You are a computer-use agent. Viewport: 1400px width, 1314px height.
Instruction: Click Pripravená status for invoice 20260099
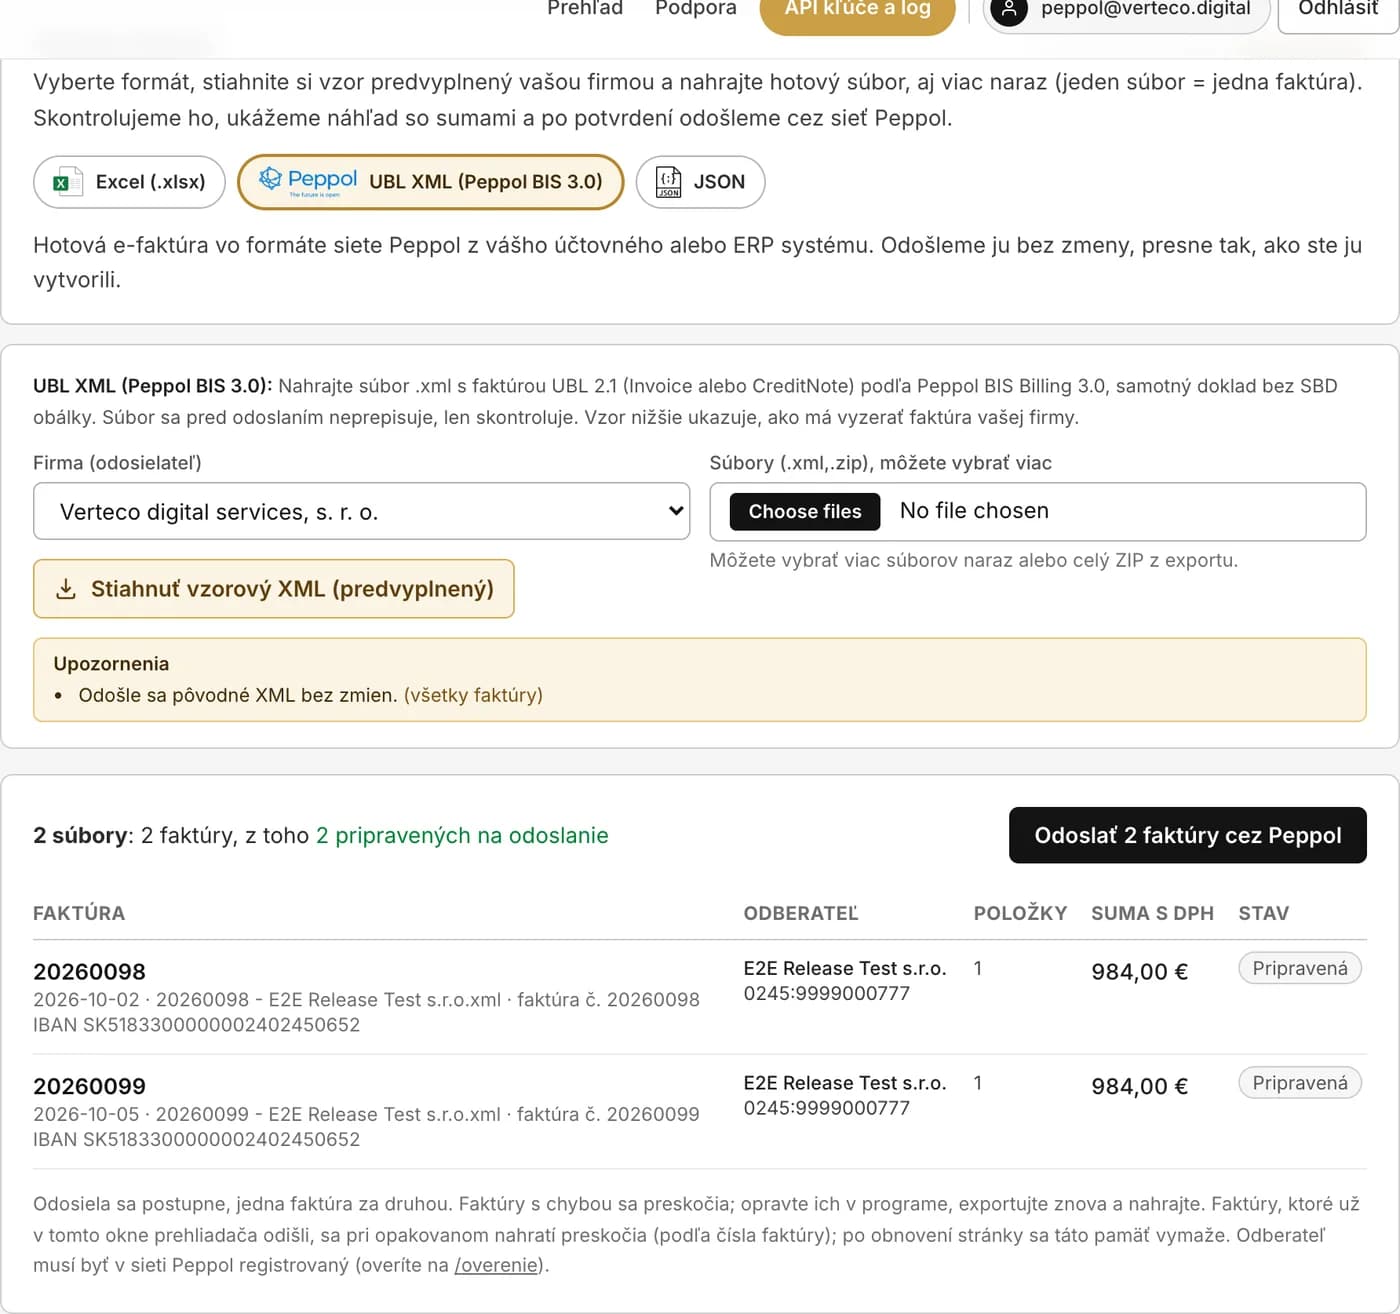(x=1300, y=1083)
